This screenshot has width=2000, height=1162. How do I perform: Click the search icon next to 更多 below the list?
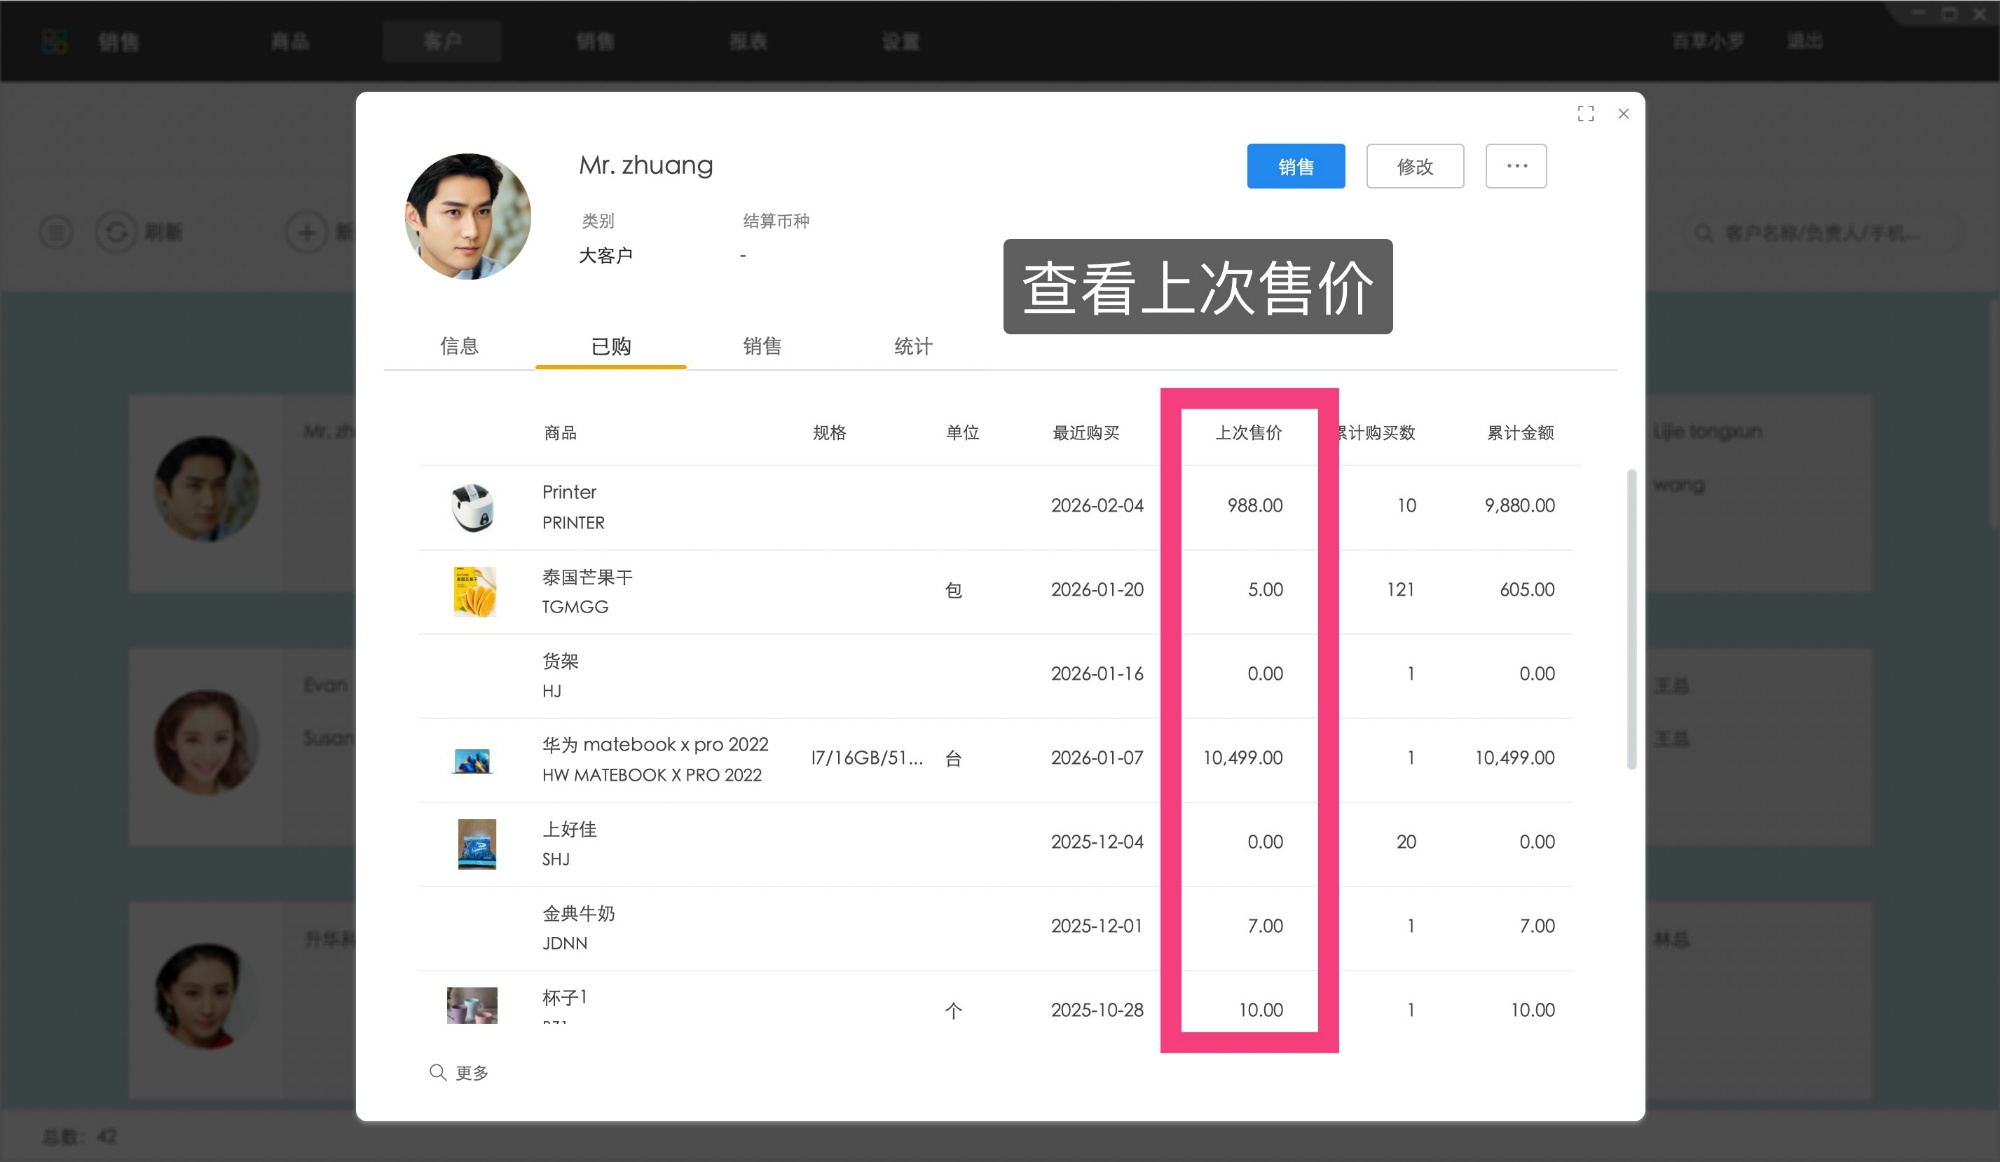click(437, 1072)
